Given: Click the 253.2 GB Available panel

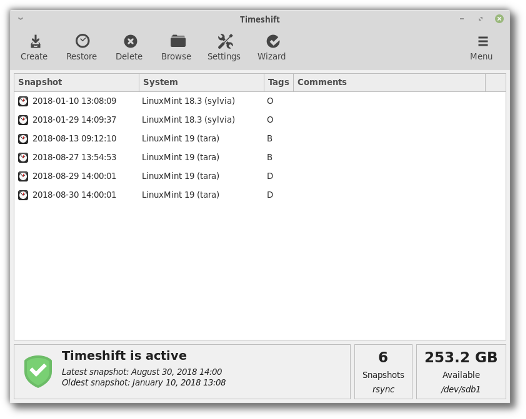Looking at the screenshot, I should point(461,371).
